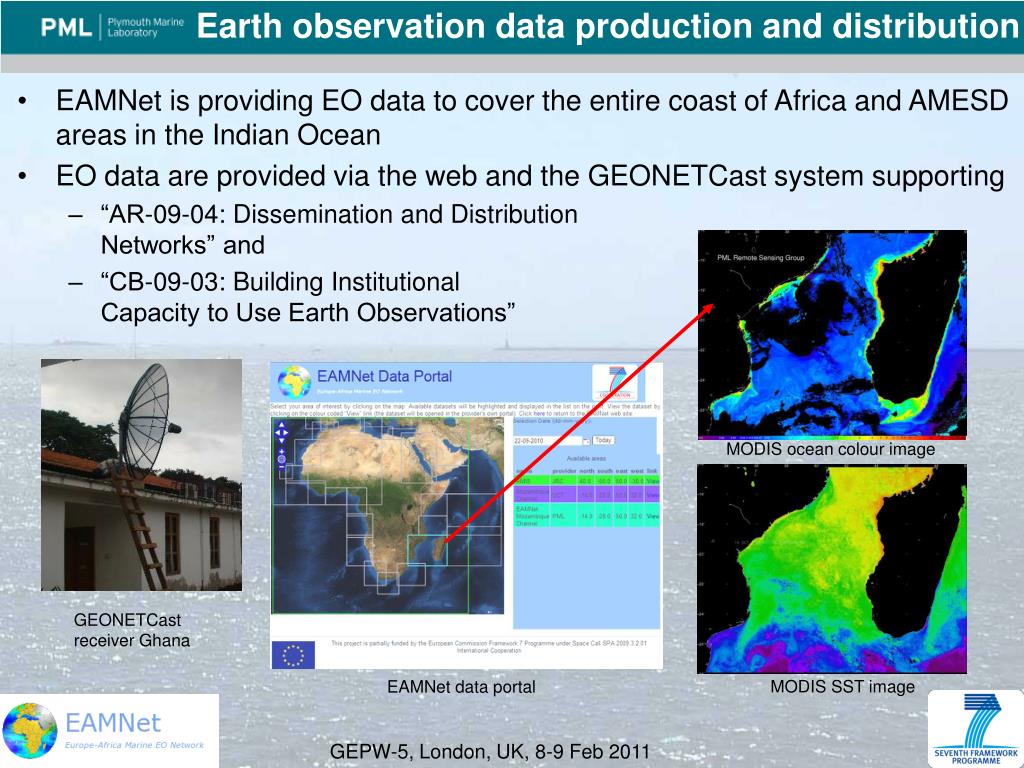Screen dimensions: 1024x768
Task: Click 'PML Remote Sensing Group' label on ocean image
Action: pyautogui.click(x=761, y=257)
